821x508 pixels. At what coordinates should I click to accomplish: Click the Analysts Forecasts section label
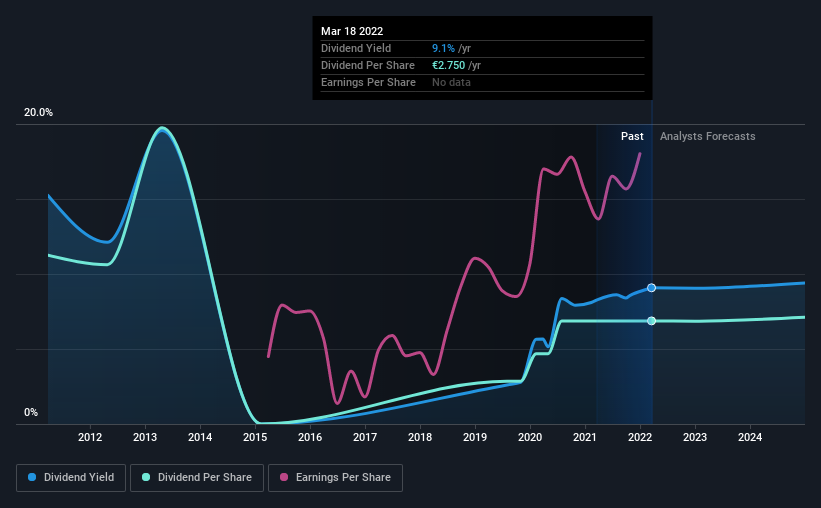[707, 136]
